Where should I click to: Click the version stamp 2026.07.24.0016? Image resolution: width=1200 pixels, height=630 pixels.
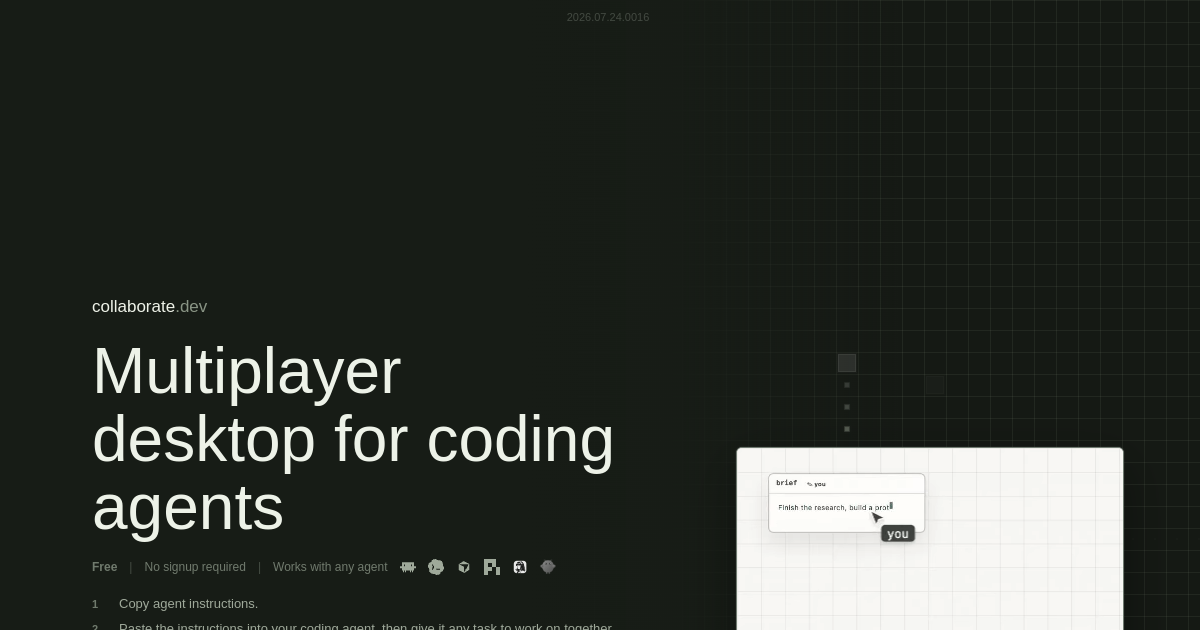click(x=608, y=17)
